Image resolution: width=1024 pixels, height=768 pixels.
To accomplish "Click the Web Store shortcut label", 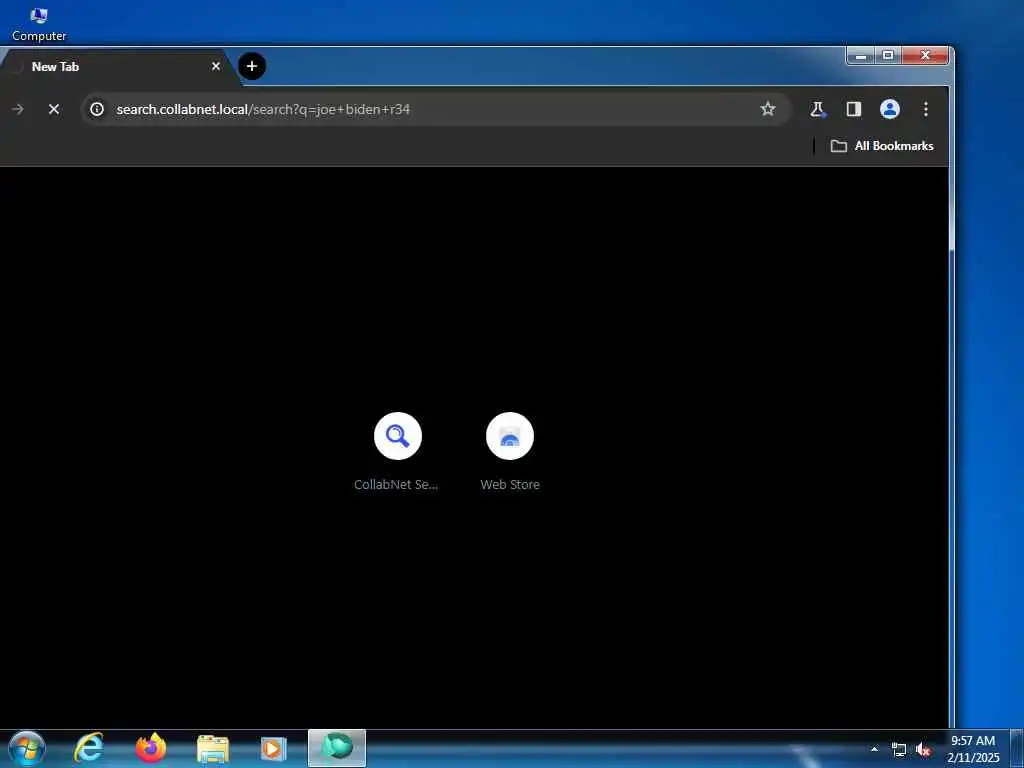I will click(510, 485).
